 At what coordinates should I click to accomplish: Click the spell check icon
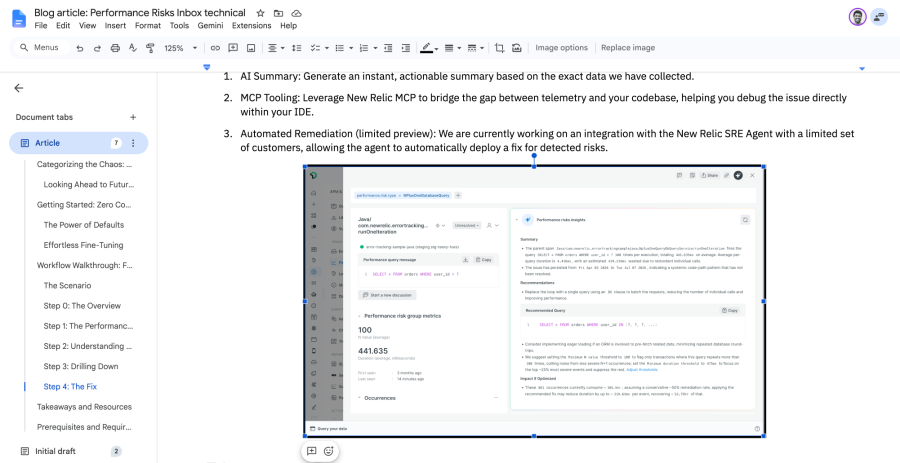[133, 48]
